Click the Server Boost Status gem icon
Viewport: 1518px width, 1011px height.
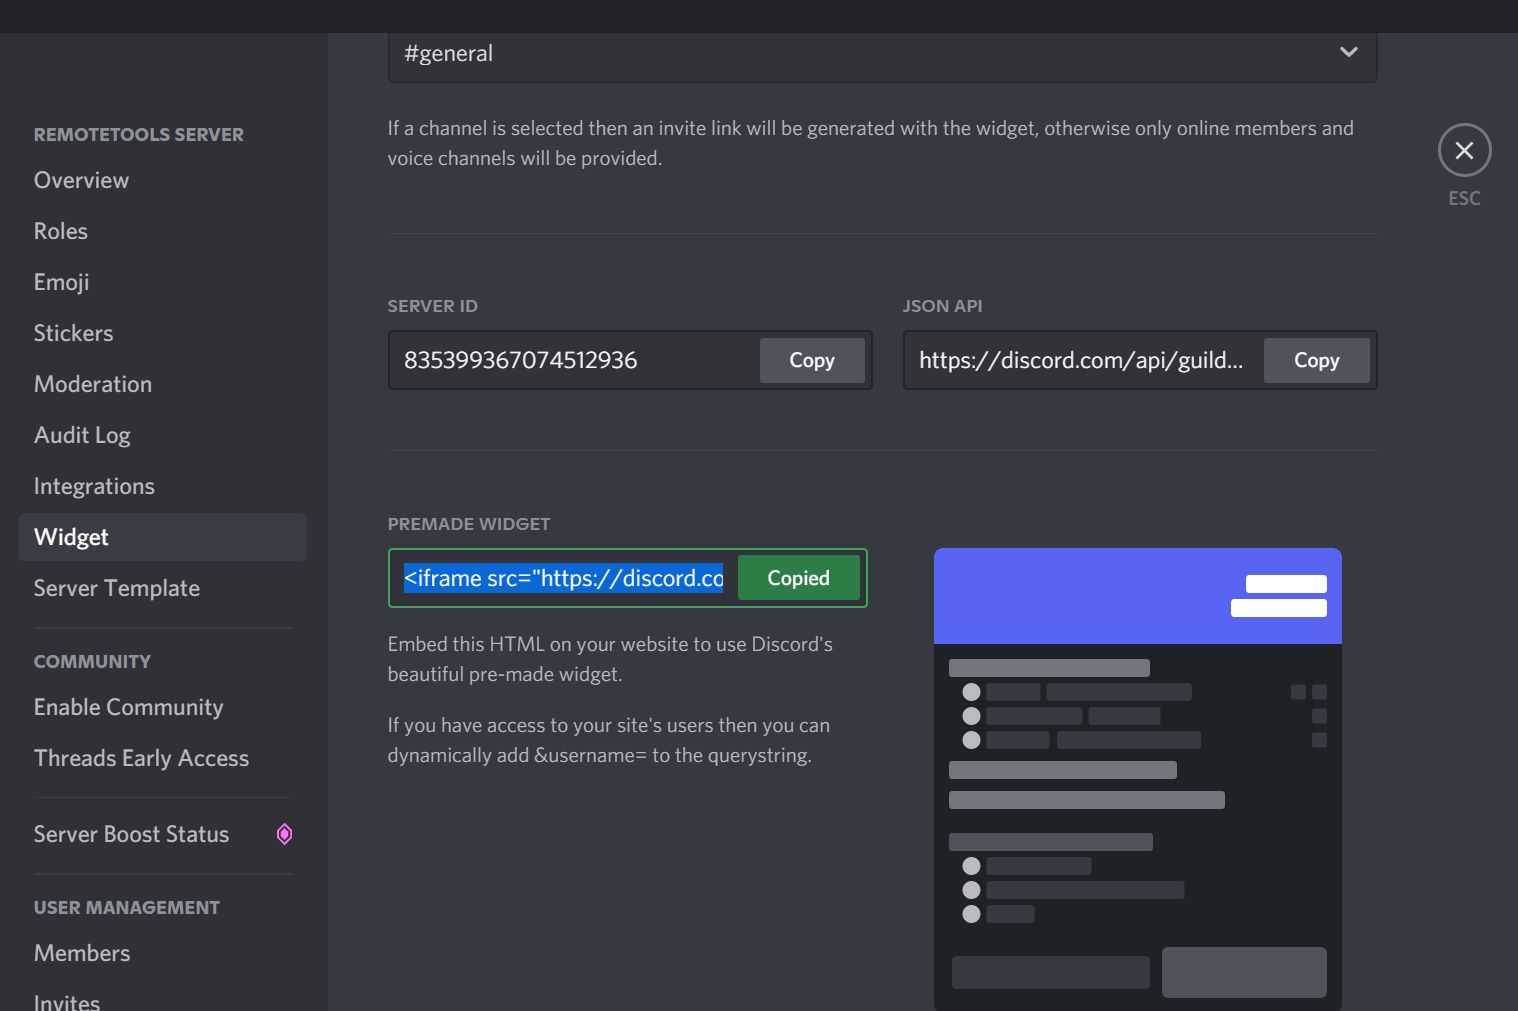(x=284, y=834)
